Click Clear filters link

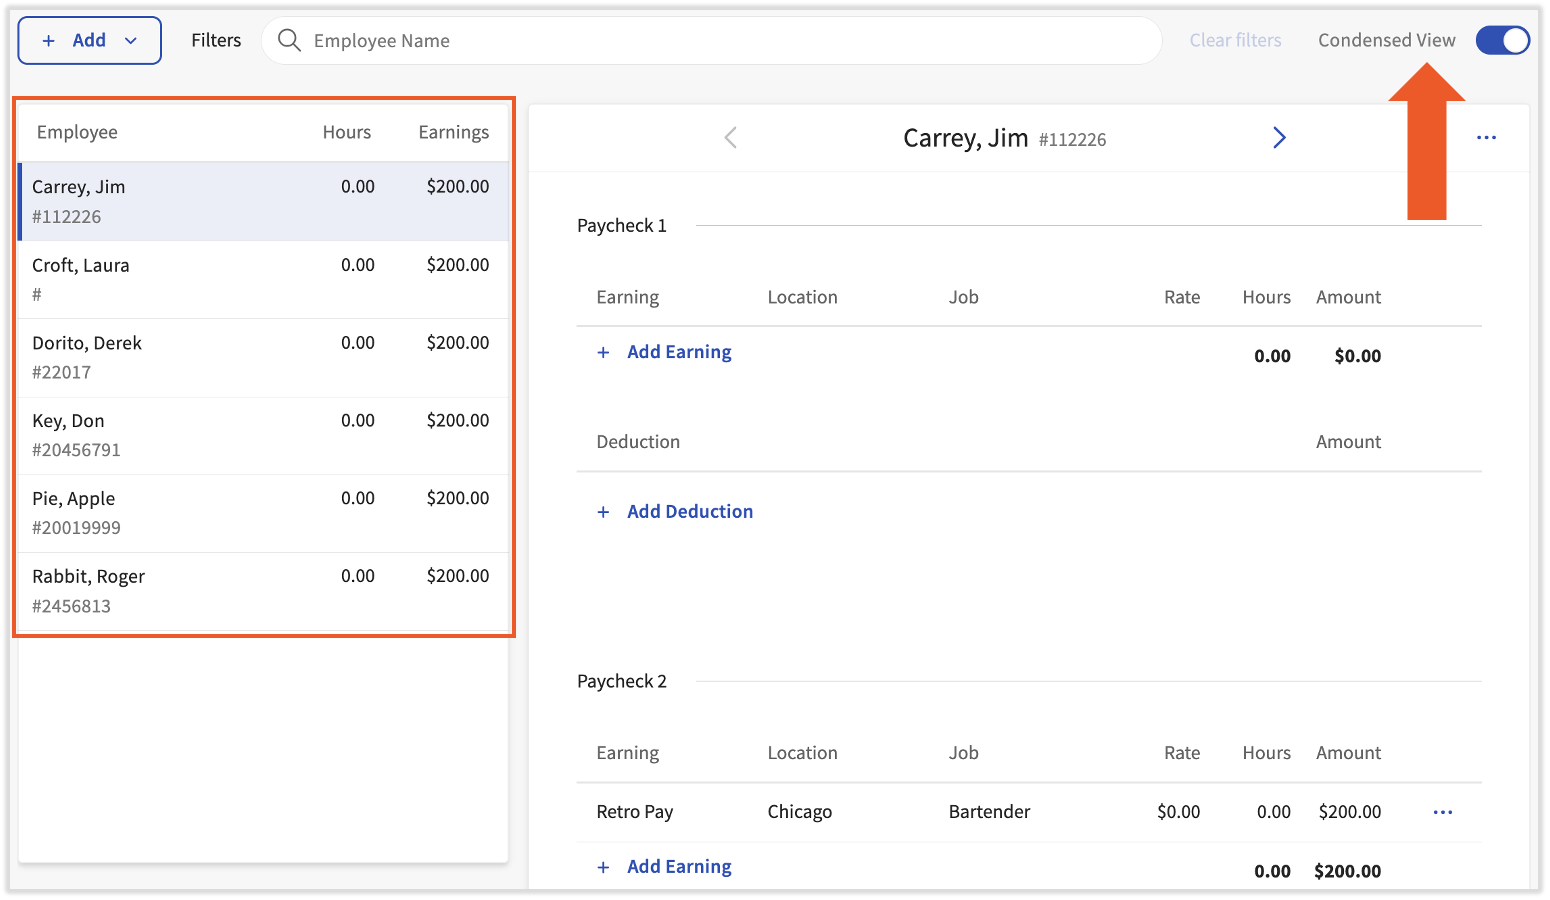tap(1235, 40)
